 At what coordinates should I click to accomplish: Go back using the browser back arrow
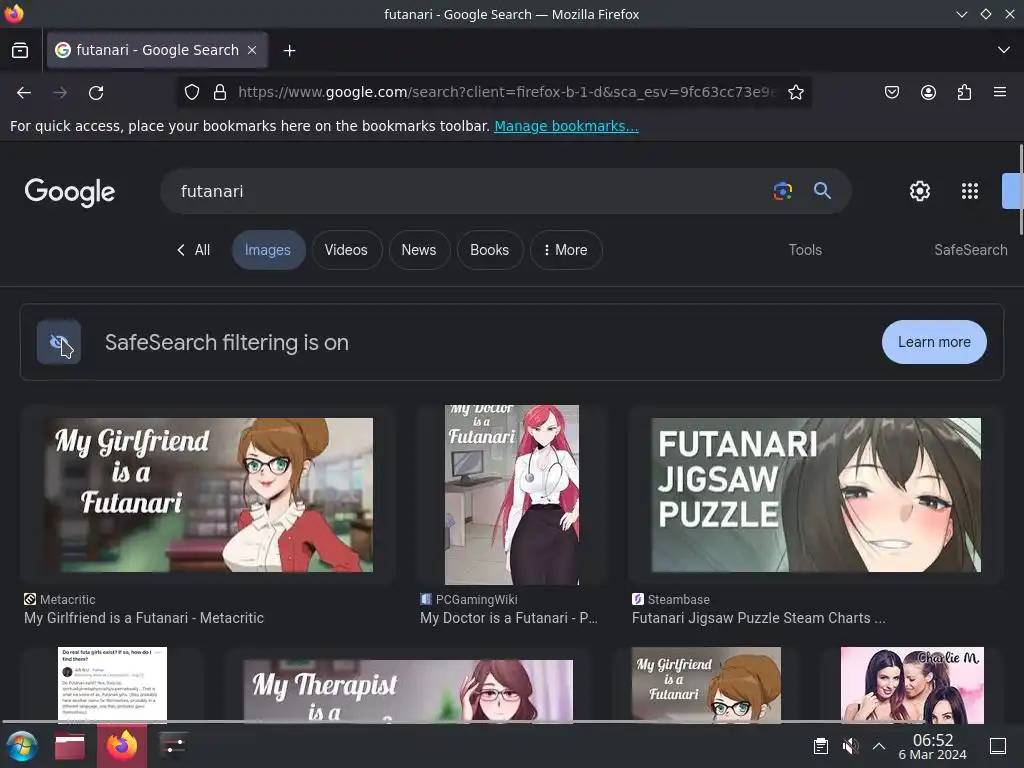coord(24,93)
